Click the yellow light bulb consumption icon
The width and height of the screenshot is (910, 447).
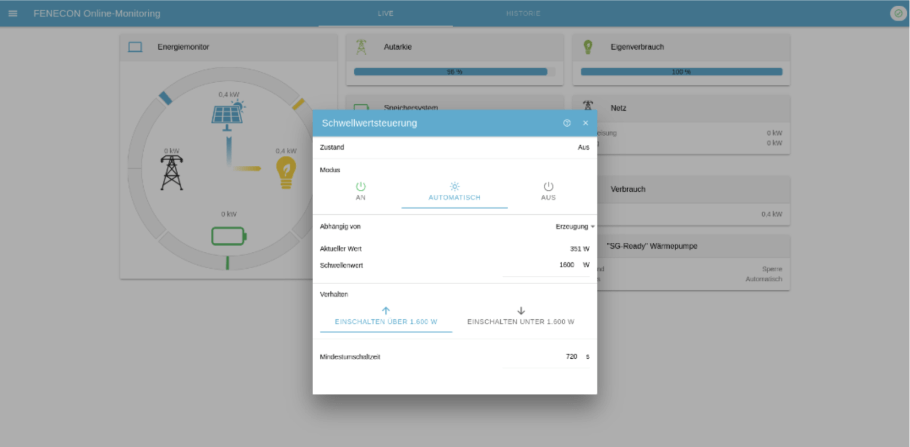(286, 172)
